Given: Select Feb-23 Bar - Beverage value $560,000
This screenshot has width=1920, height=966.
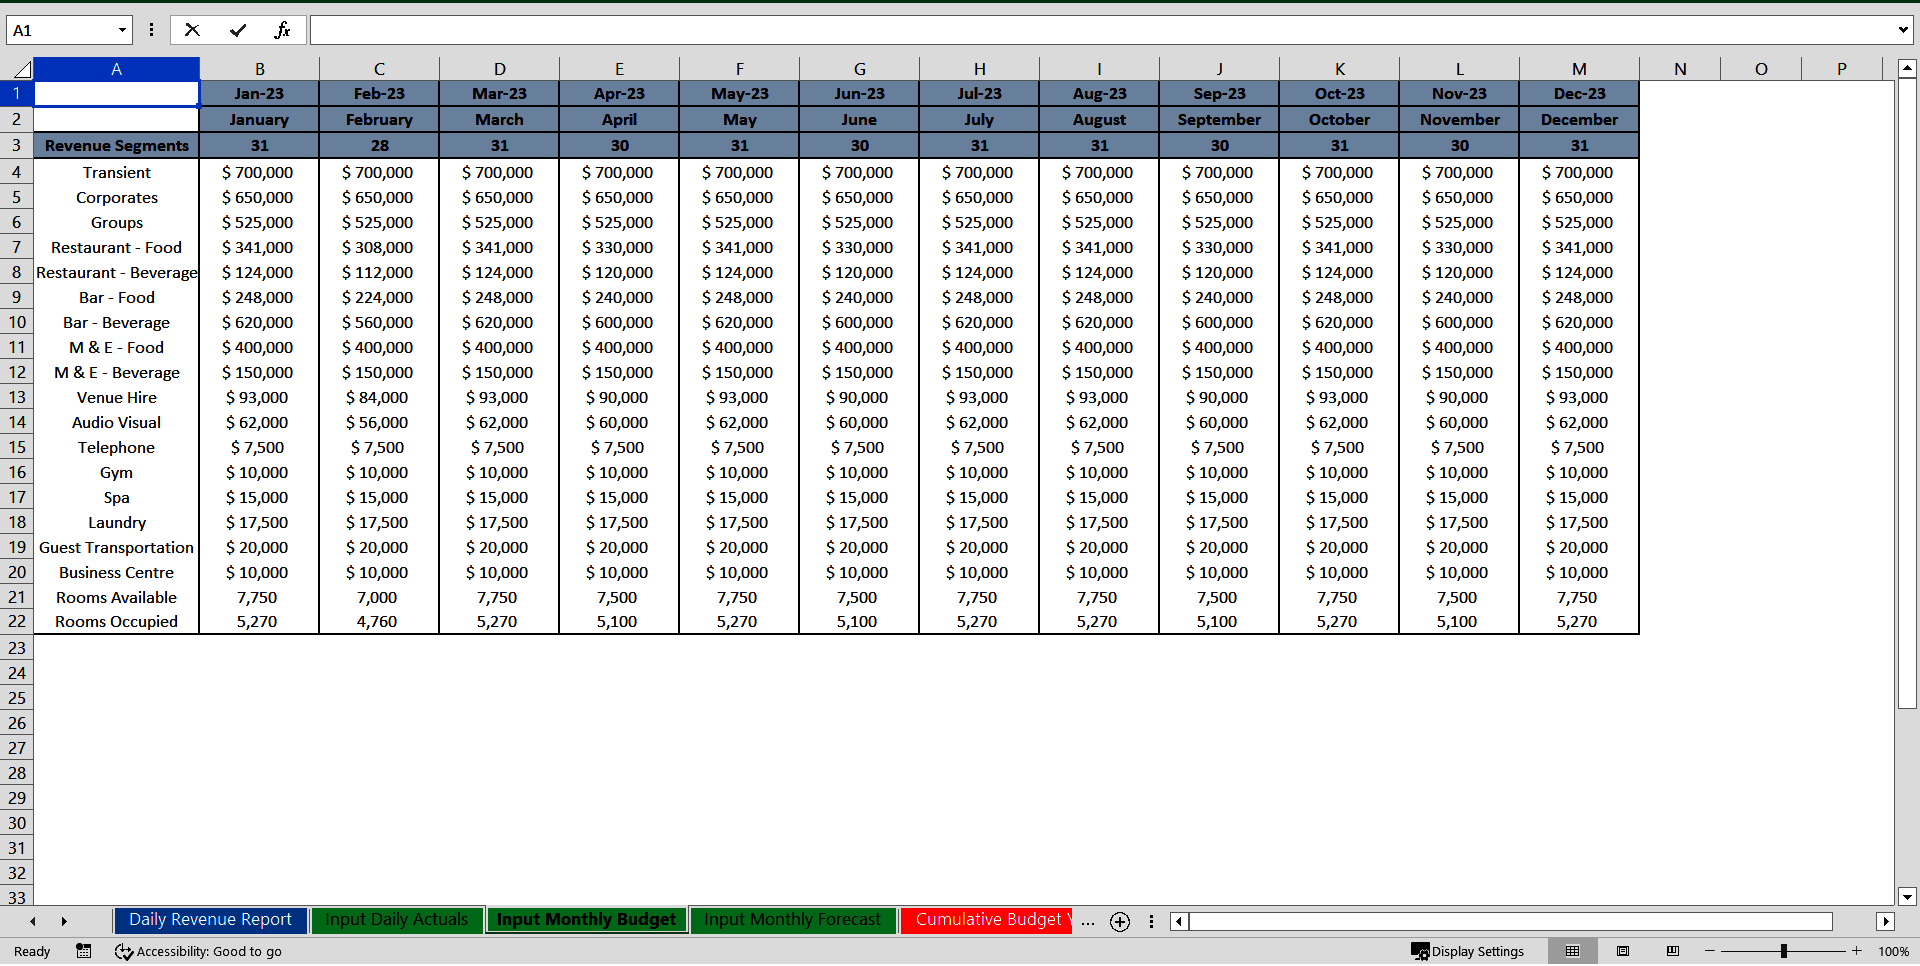Looking at the screenshot, I should coord(379,322).
